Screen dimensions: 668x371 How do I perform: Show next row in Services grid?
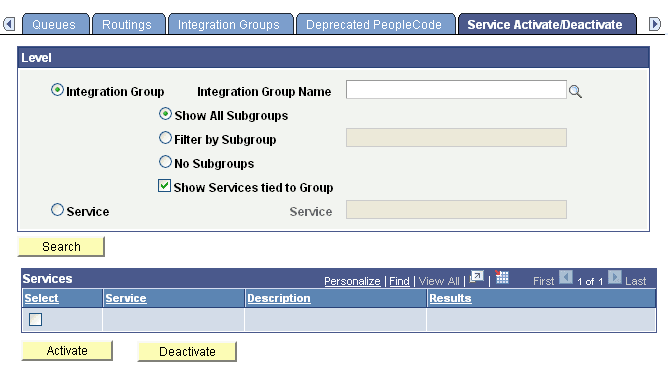(x=615, y=278)
